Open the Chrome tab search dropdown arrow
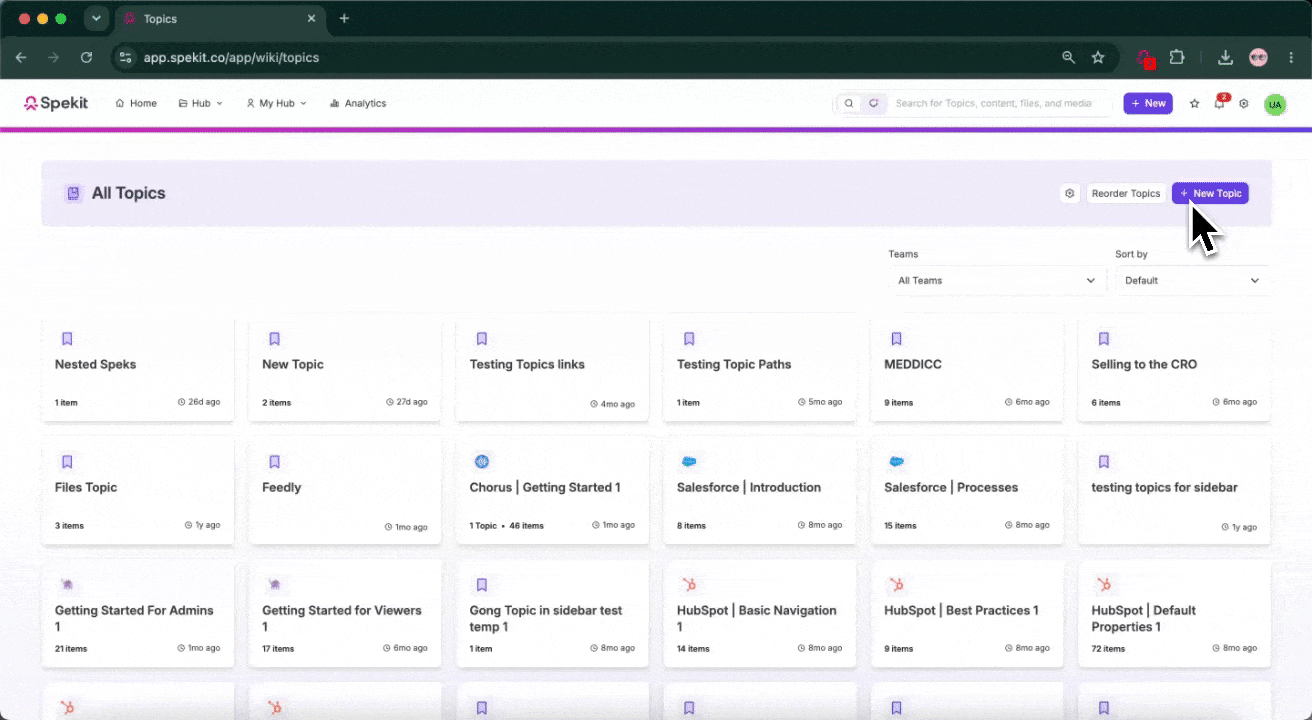 (96, 19)
